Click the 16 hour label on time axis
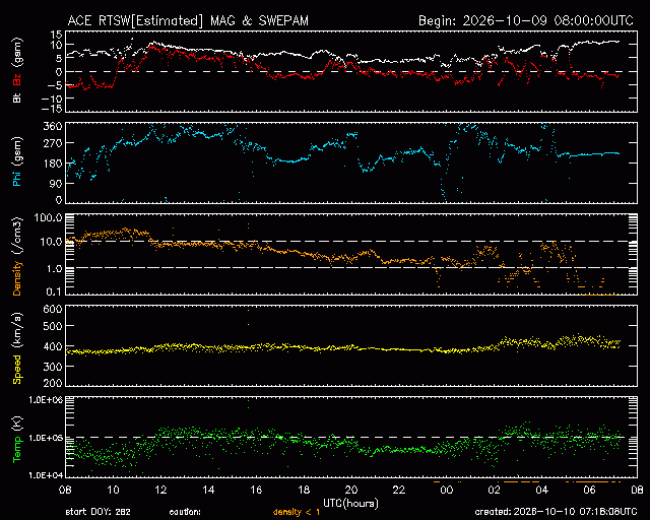Screen dimensions: 650x520 (x=256, y=490)
